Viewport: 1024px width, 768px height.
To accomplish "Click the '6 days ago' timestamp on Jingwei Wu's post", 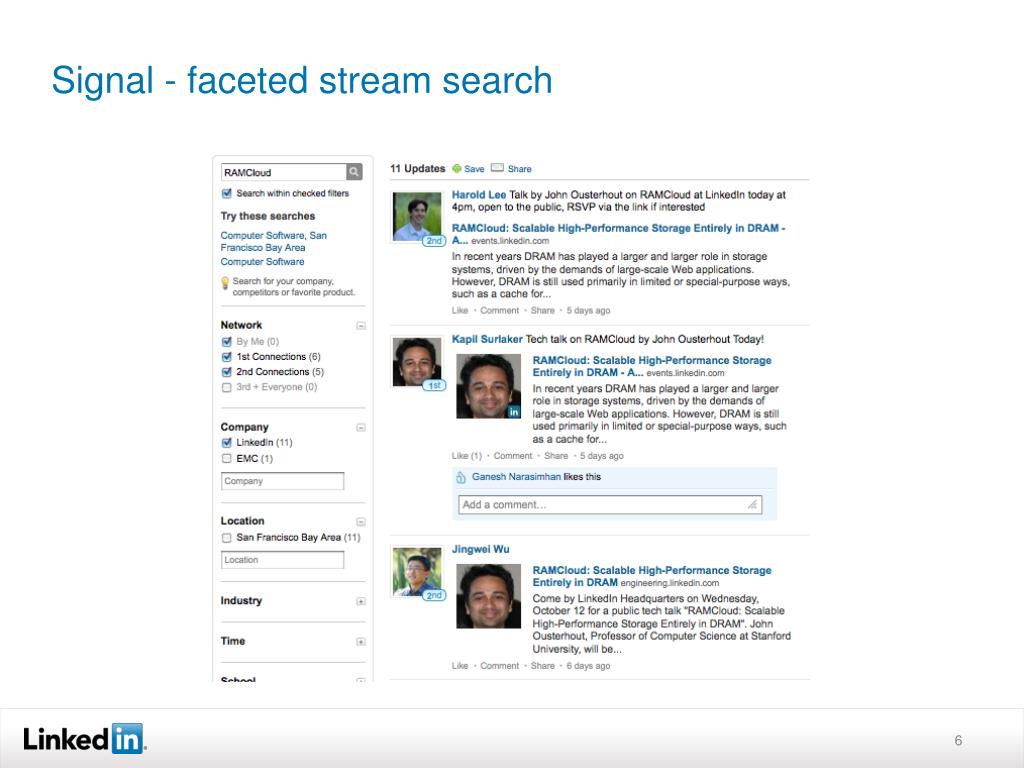I will 588,665.
